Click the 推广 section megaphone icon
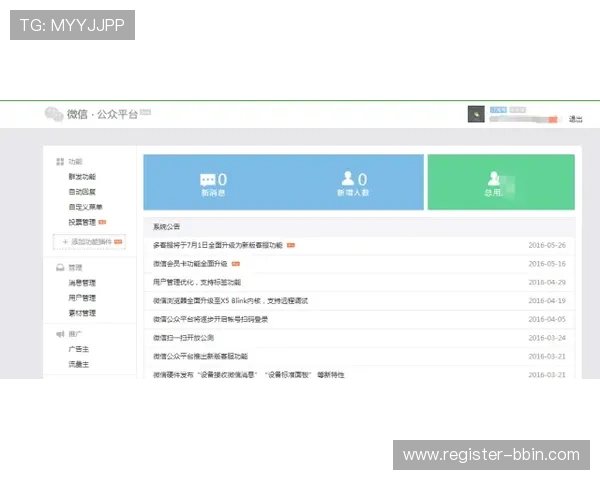600x480 pixels. tap(60, 334)
